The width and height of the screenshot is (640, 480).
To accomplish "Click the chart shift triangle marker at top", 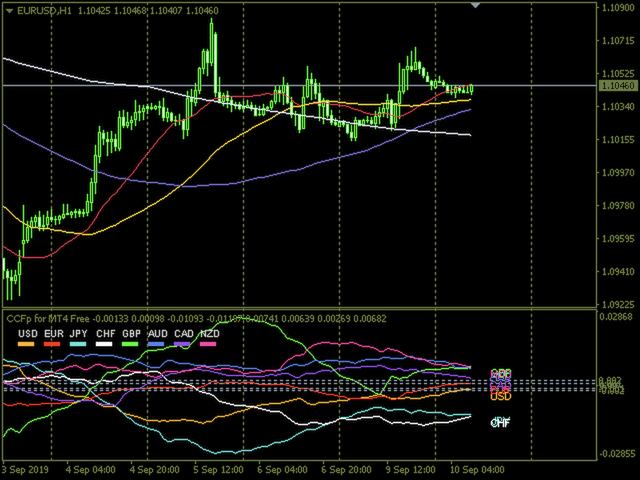I will pyautogui.click(x=476, y=5).
